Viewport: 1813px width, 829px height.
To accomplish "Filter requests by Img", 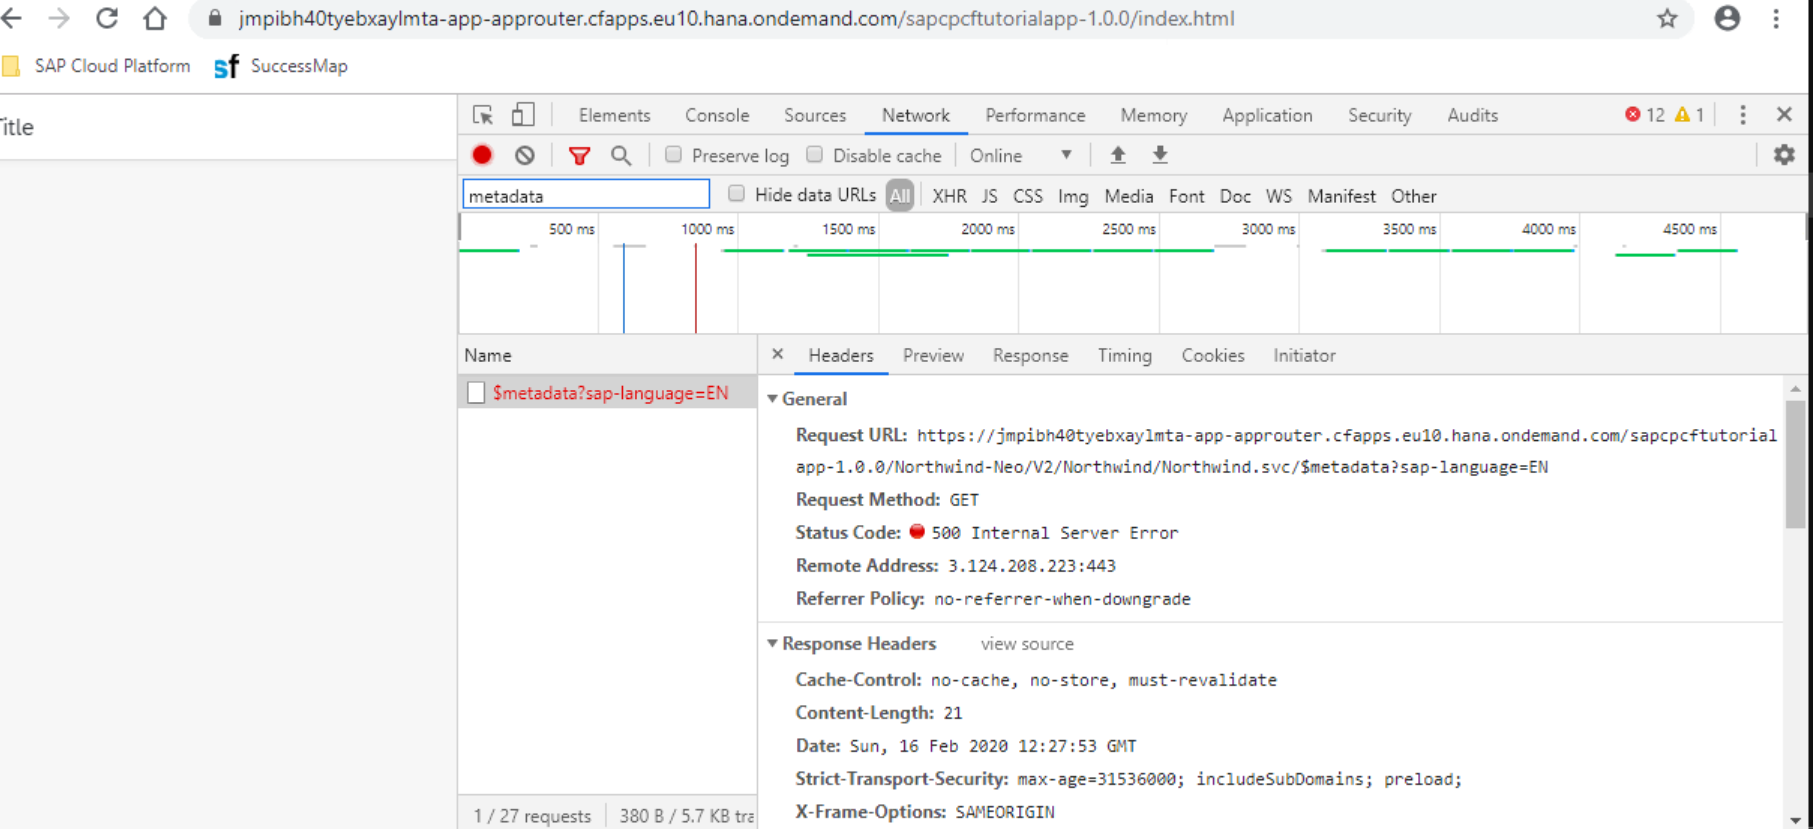I will tap(1073, 196).
